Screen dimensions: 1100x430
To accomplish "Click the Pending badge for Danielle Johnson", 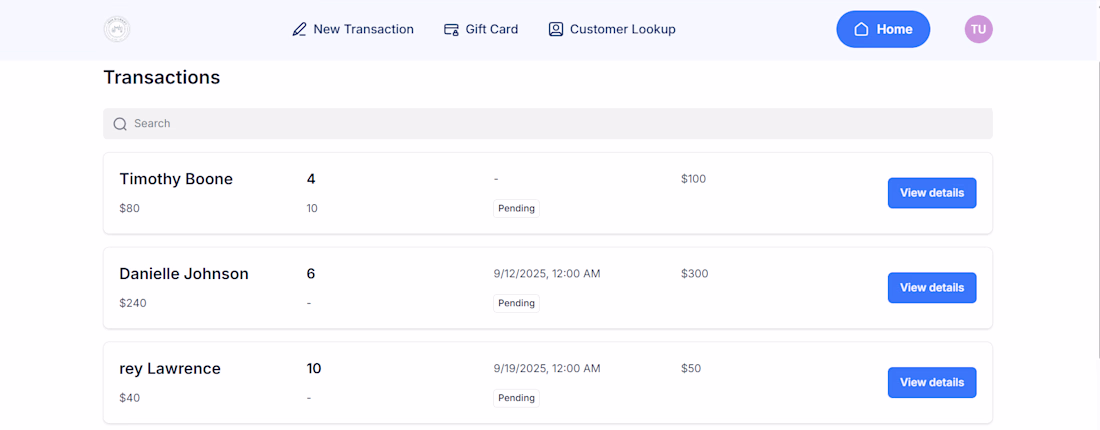I will tap(516, 303).
